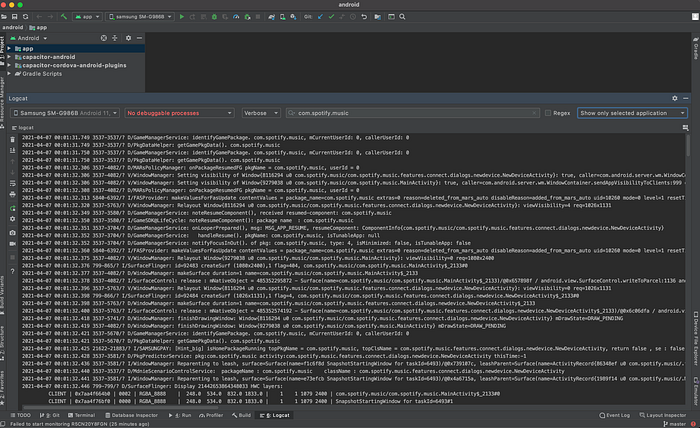Open the Profiler tool window tab
This screenshot has height=428, width=700.
coord(211,415)
